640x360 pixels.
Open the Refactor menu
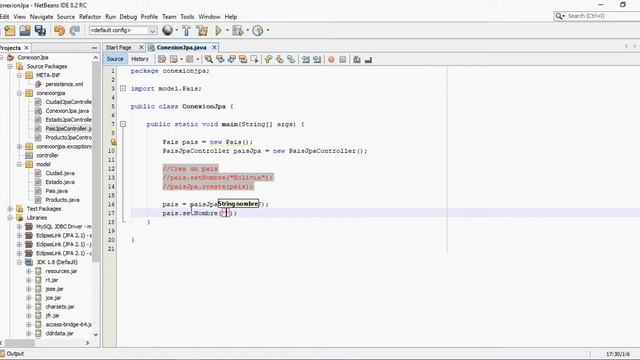pos(90,17)
